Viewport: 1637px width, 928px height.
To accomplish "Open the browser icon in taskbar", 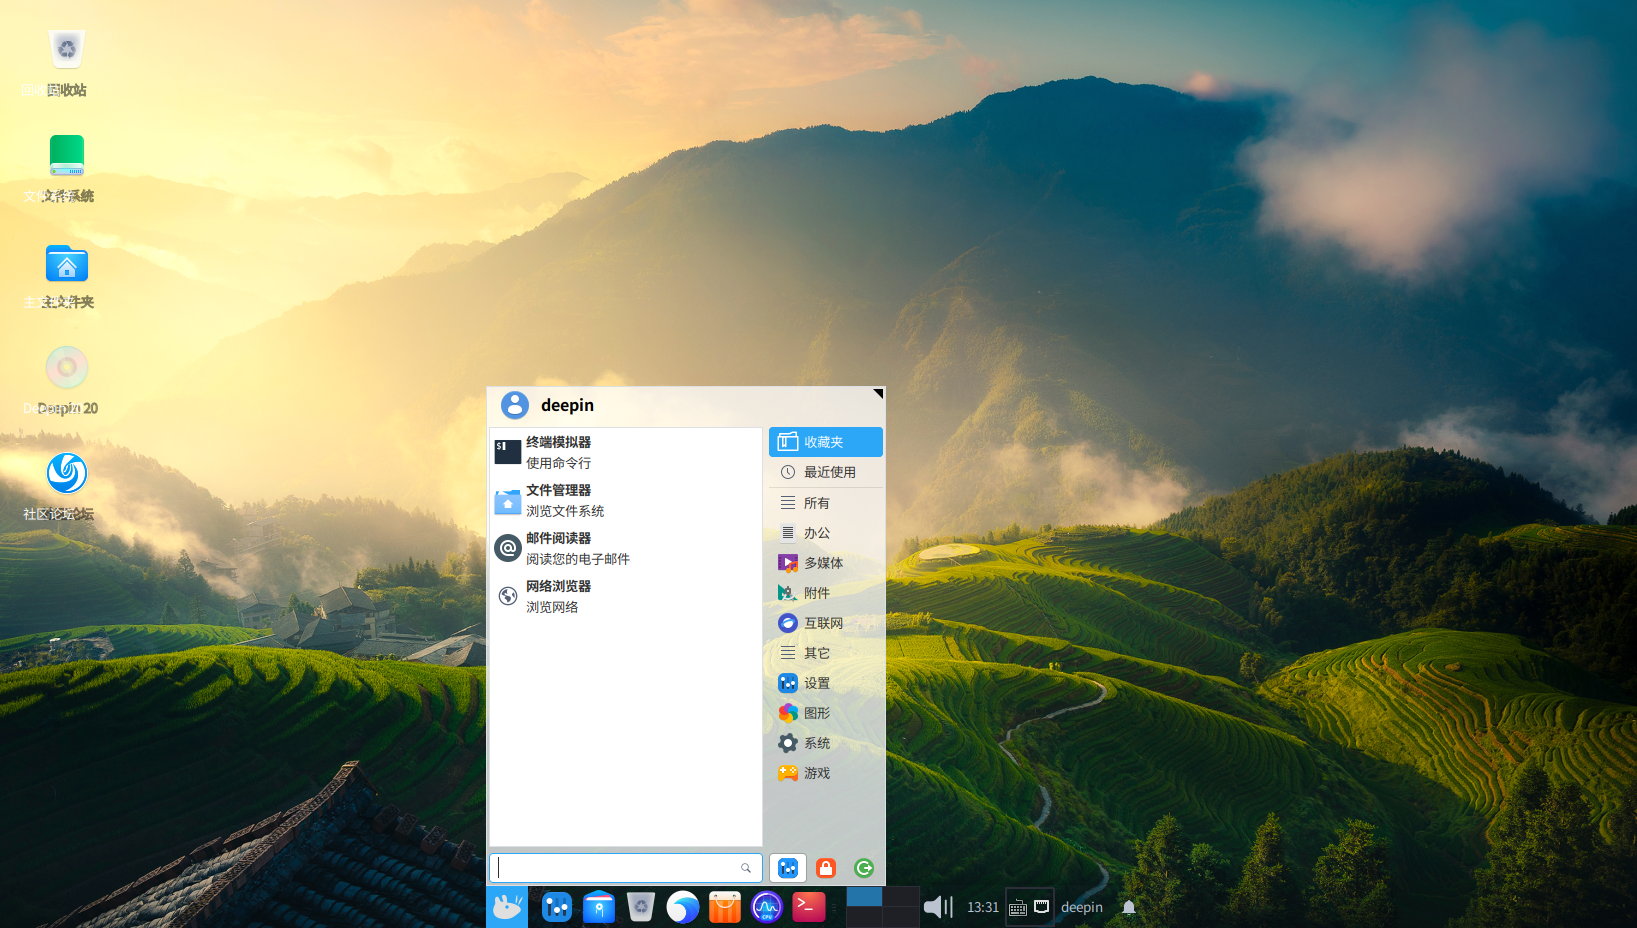I will point(683,907).
